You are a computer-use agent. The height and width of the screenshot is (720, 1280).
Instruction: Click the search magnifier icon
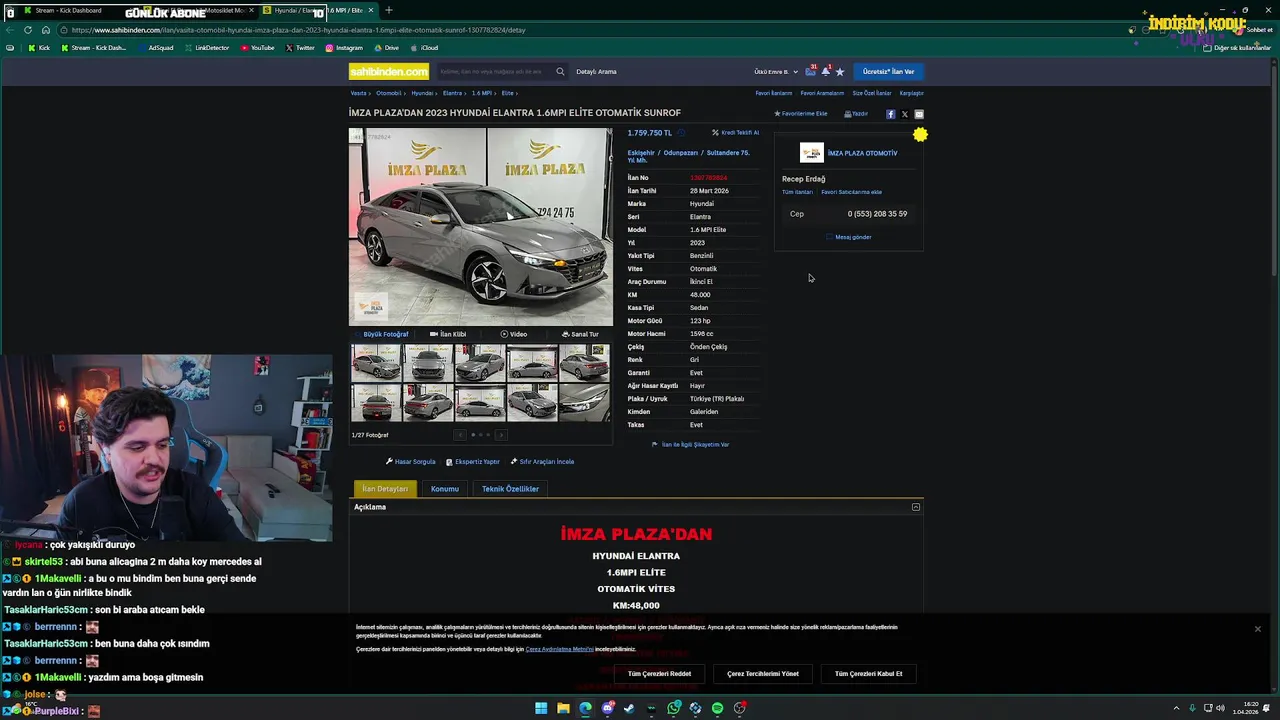560,71
